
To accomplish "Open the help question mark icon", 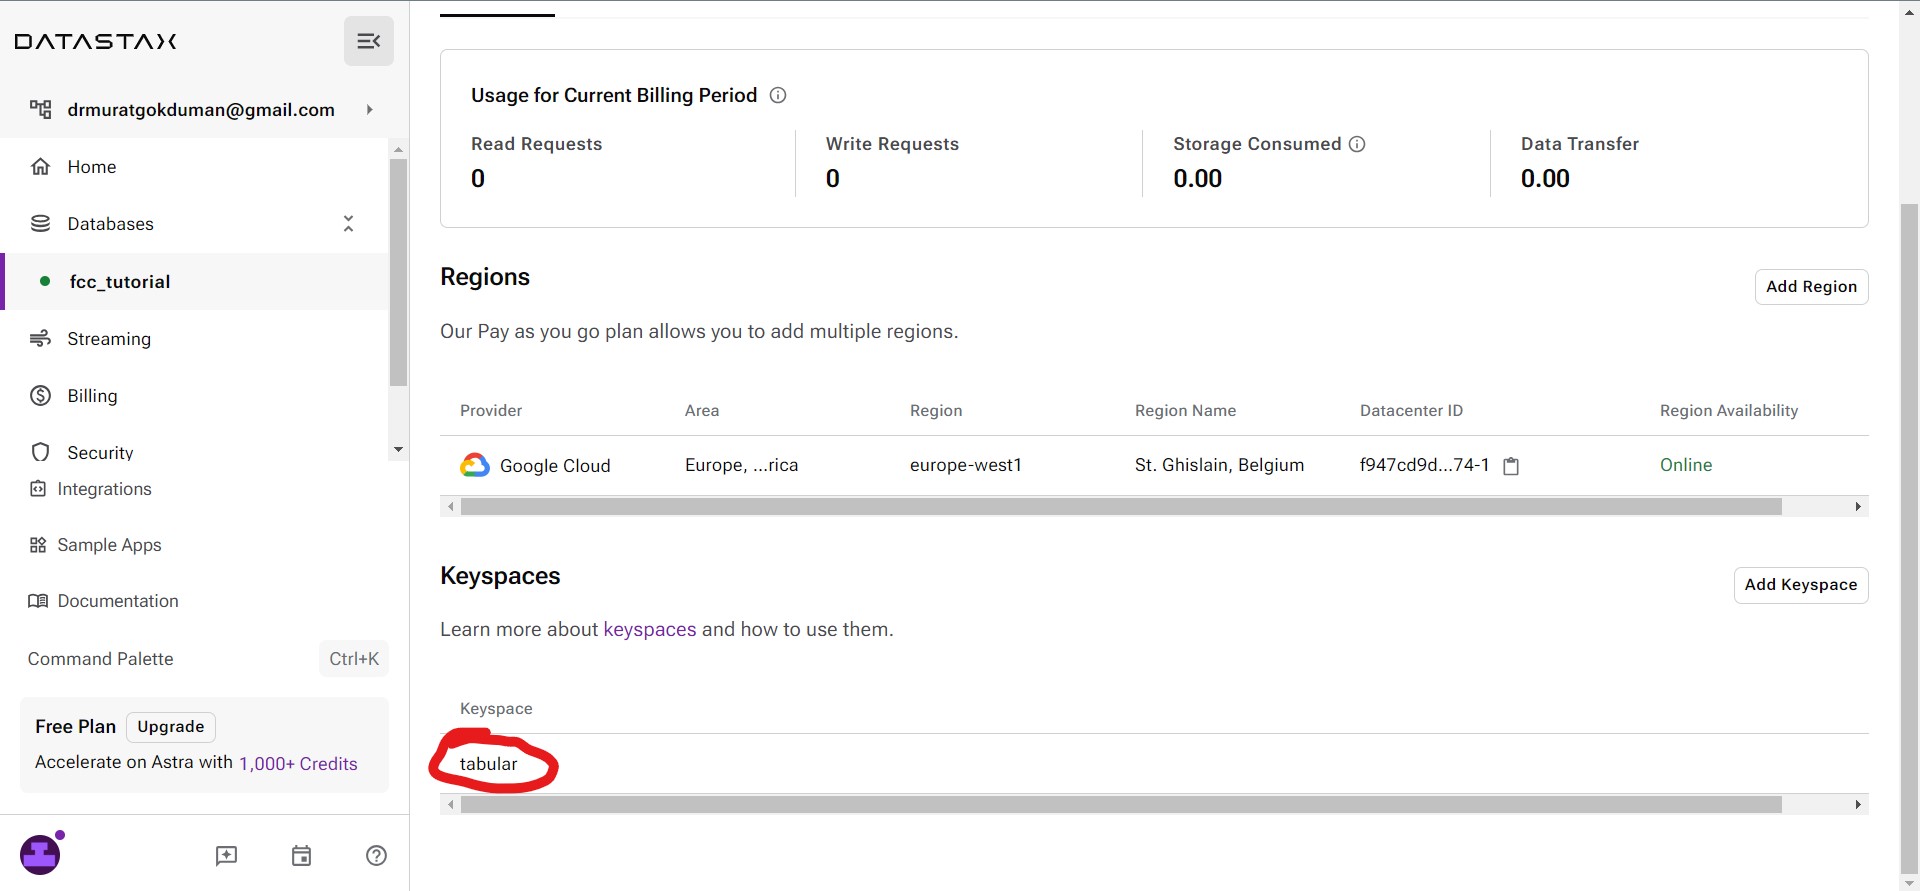I will click(376, 855).
